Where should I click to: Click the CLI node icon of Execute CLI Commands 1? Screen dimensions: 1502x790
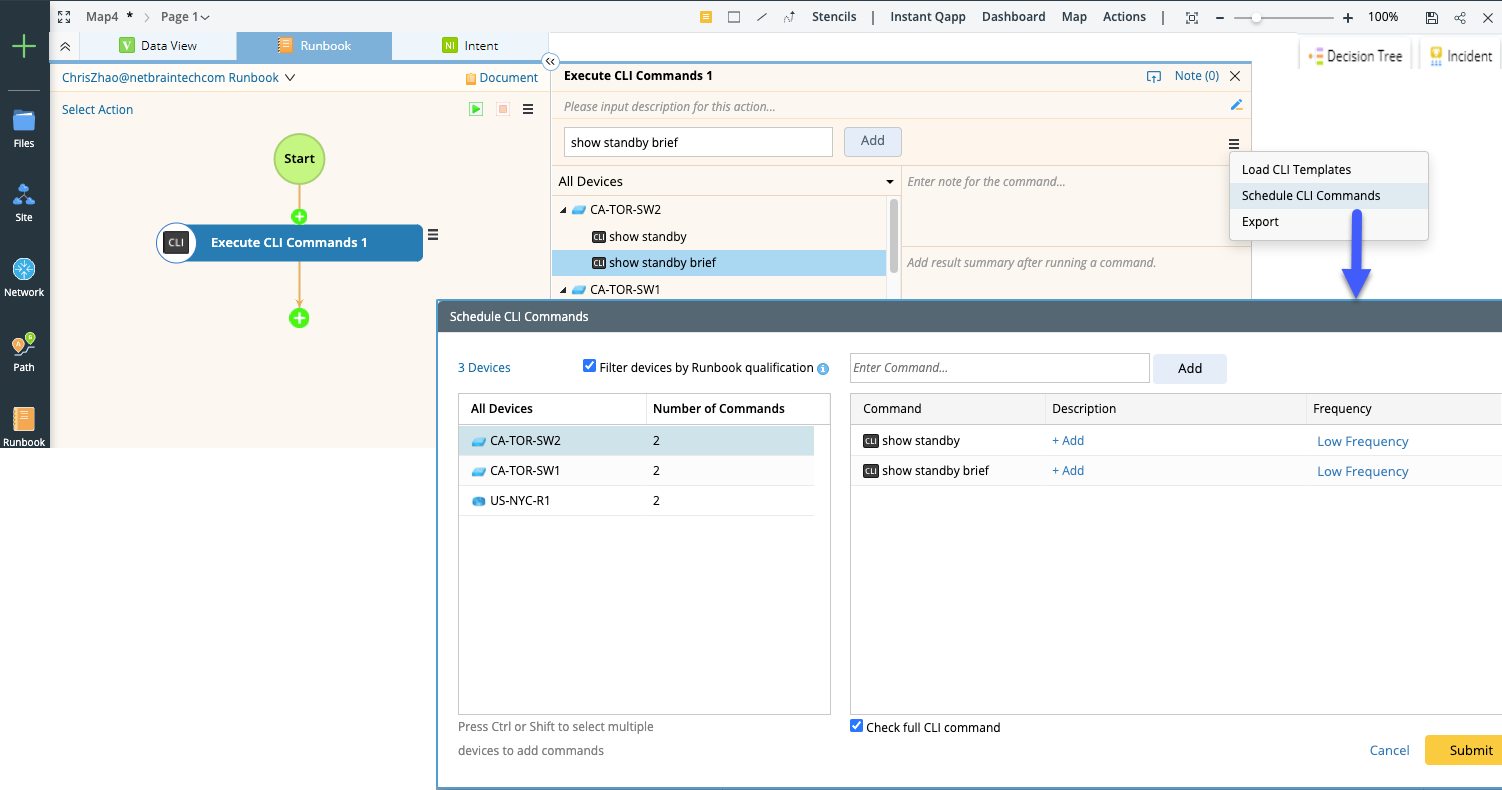pos(176,242)
